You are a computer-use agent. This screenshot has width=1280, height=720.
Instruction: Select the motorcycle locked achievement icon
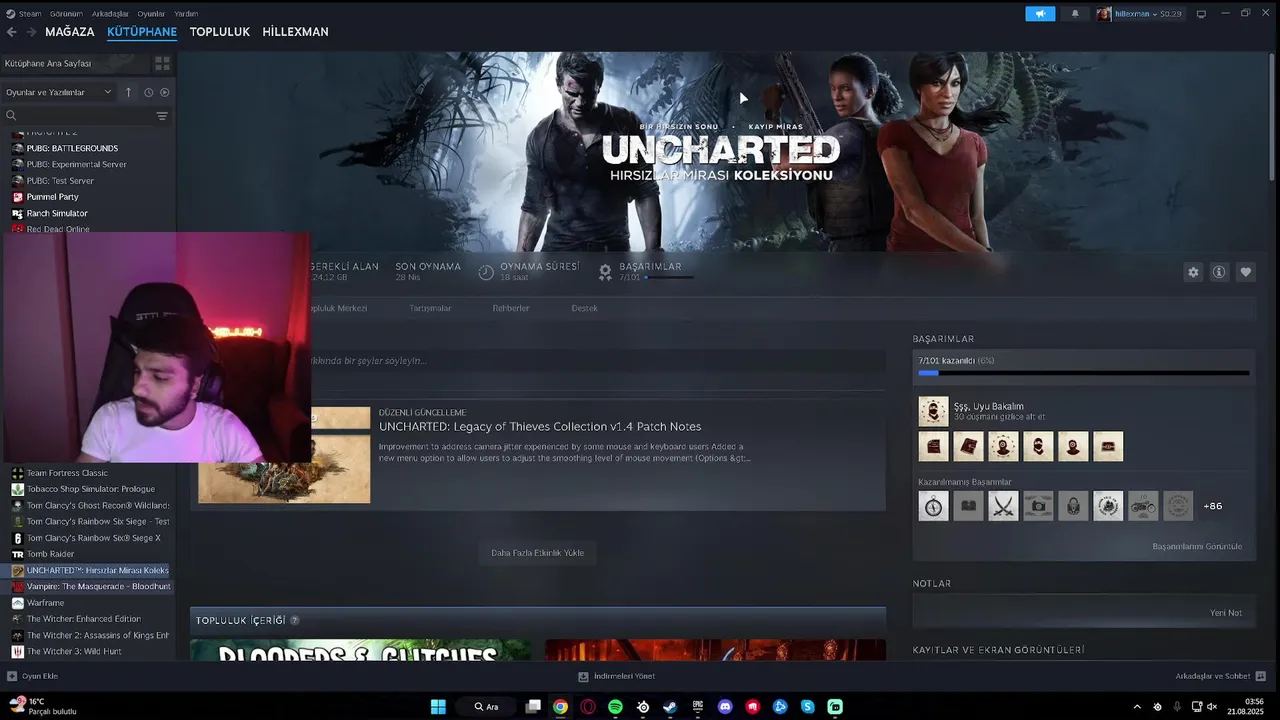tap(1143, 506)
